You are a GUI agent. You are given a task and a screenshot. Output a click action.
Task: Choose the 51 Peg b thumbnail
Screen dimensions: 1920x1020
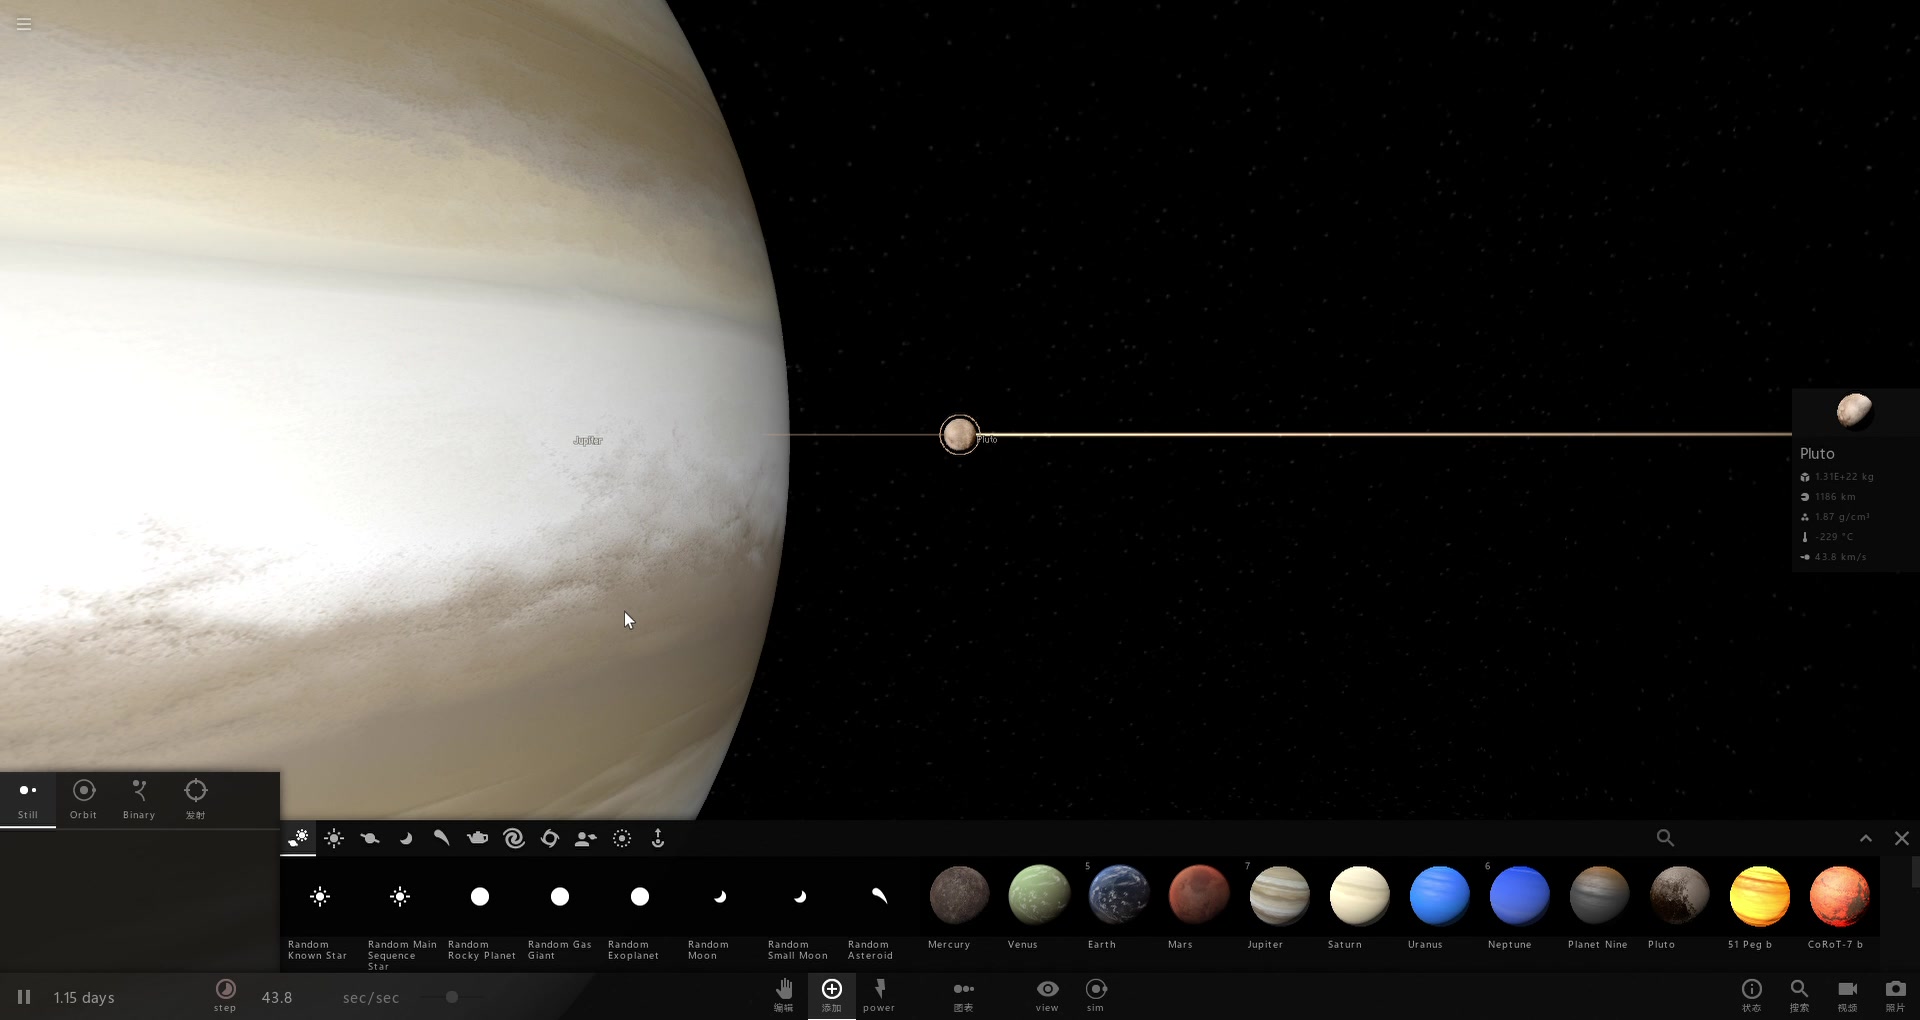(x=1759, y=895)
